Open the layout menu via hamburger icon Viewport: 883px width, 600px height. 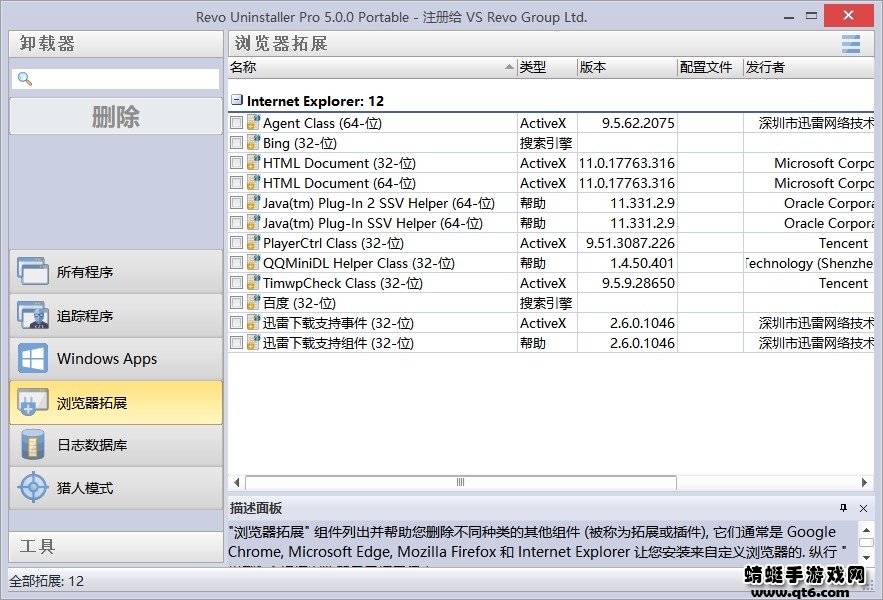(851, 44)
